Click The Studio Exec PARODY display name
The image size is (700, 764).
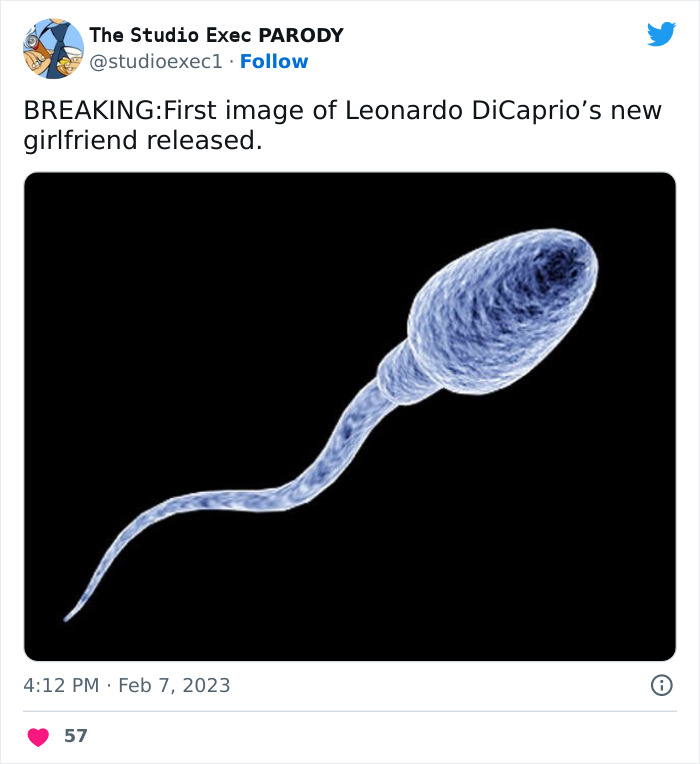click(x=215, y=35)
